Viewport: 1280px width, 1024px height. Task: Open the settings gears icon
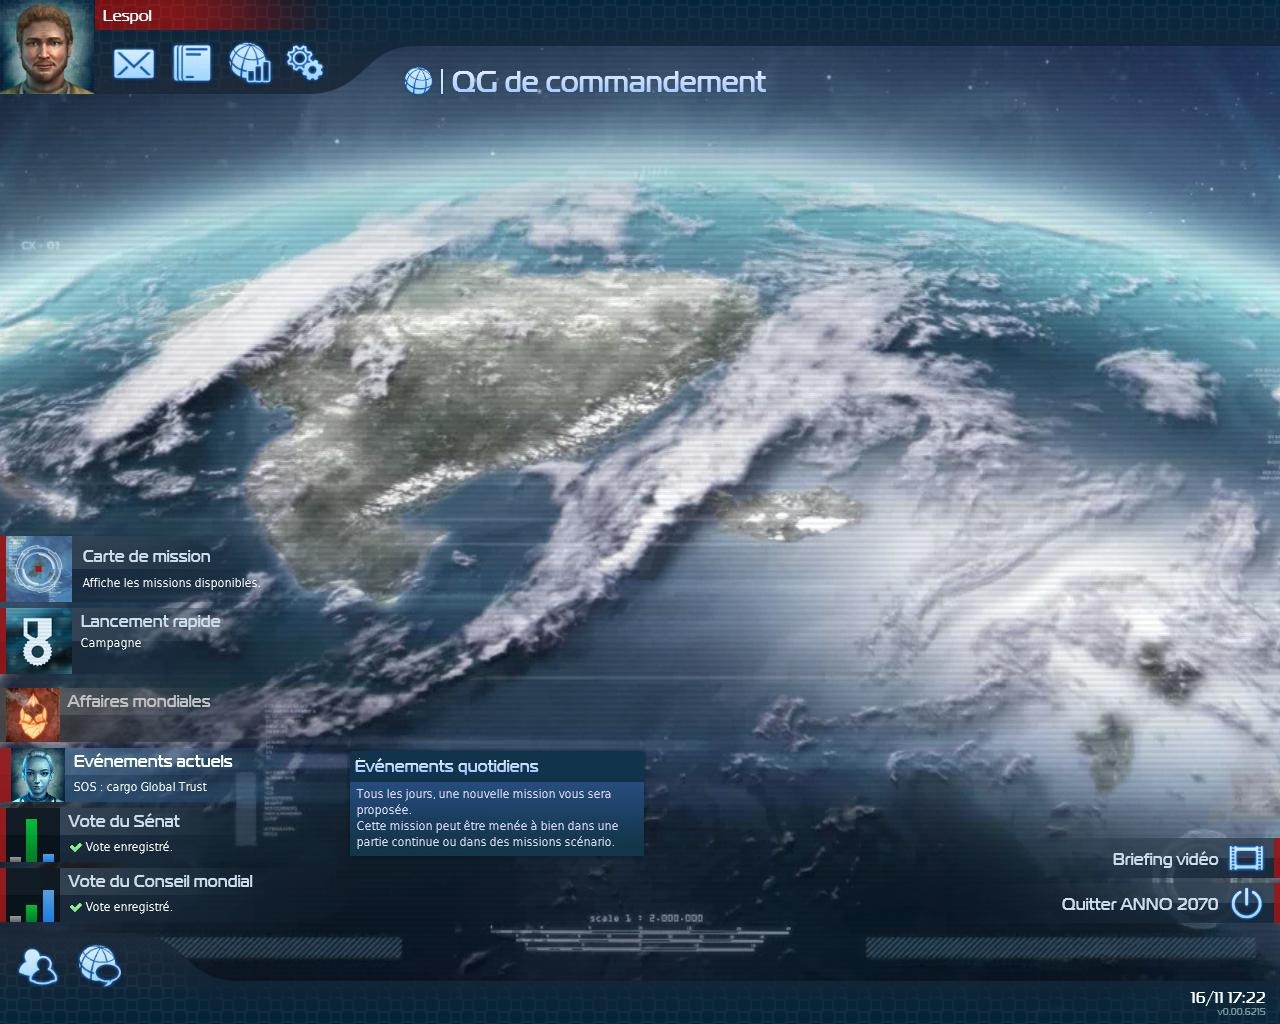(x=304, y=63)
